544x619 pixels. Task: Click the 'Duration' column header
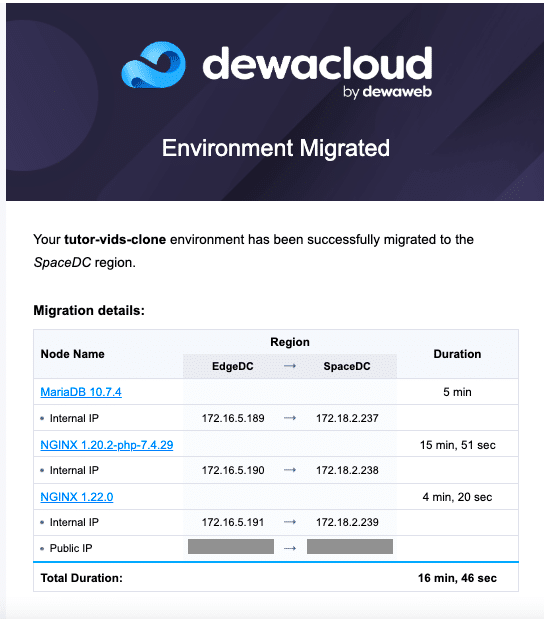[457, 354]
